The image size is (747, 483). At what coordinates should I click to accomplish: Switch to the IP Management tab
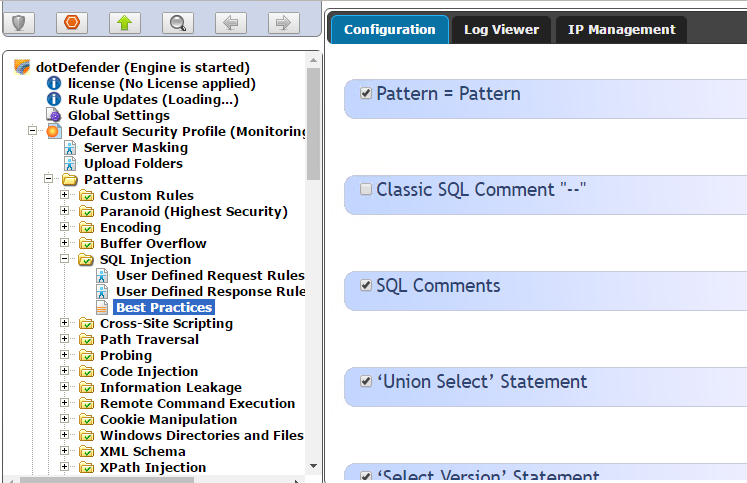(621, 30)
